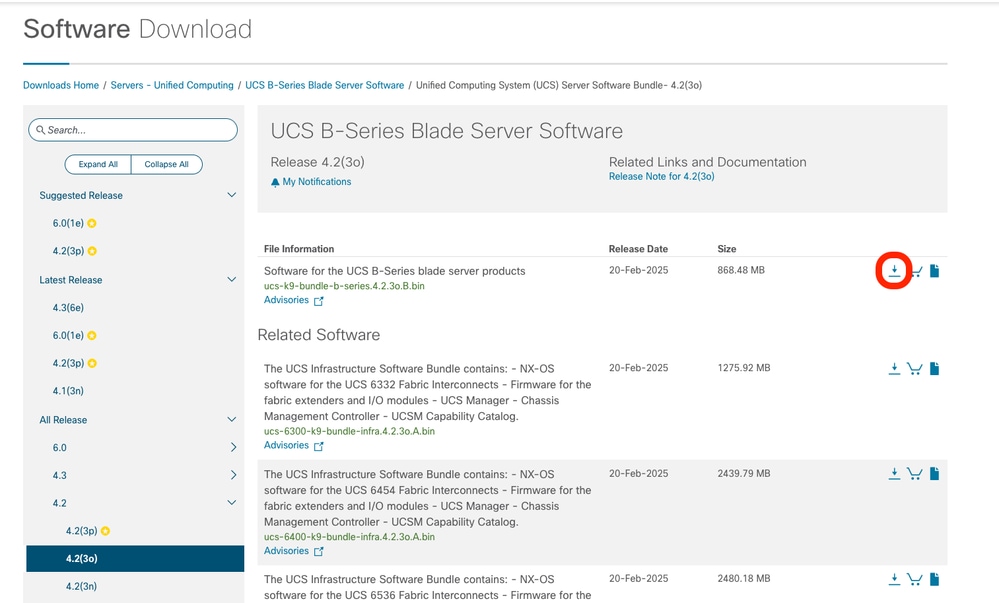The height and width of the screenshot is (603, 999).
Task: Select release 4.2(3n) in the tree
Action: pos(82,586)
